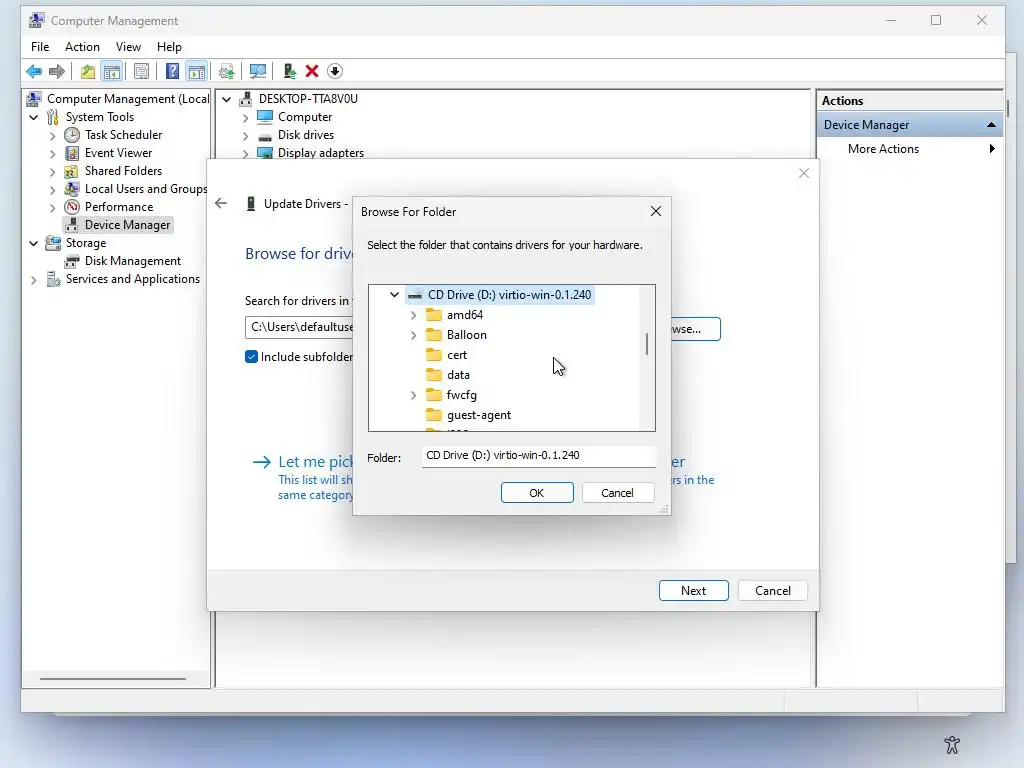Select Services and Applications node

(133, 279)
